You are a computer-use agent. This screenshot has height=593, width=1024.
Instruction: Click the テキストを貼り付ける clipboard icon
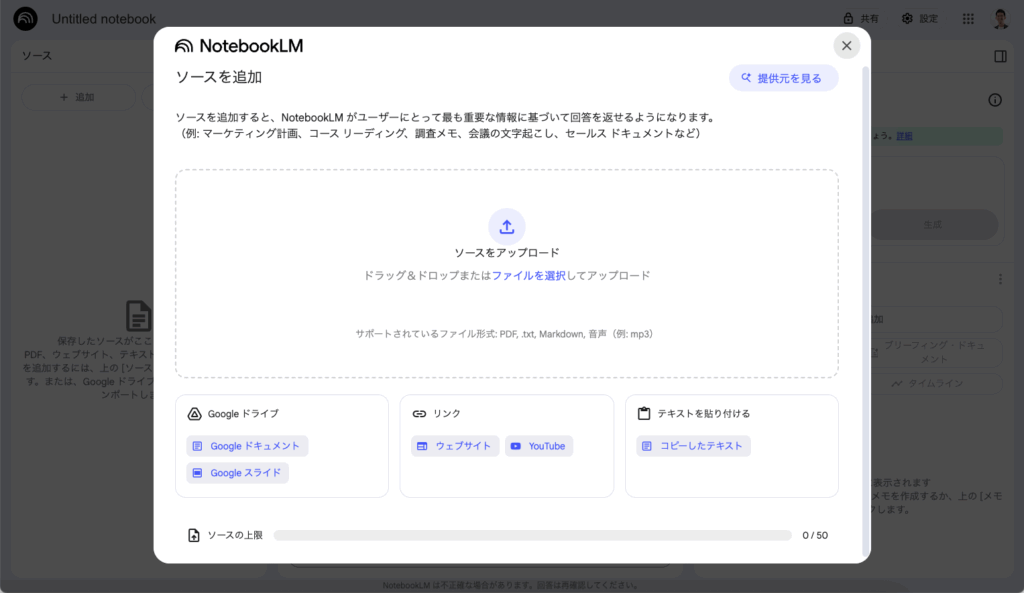644,413
